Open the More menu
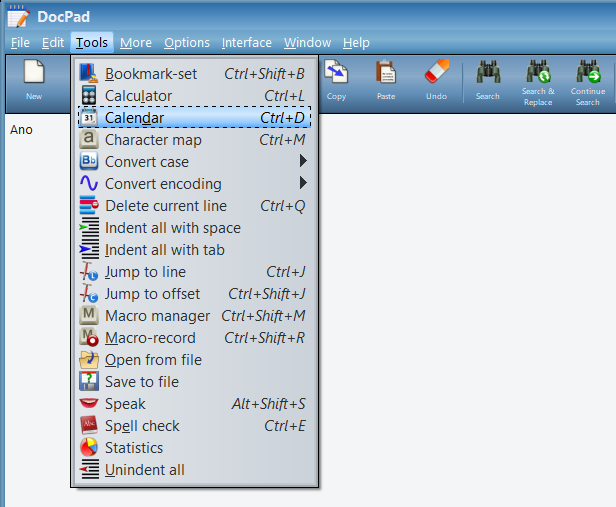 136,42
